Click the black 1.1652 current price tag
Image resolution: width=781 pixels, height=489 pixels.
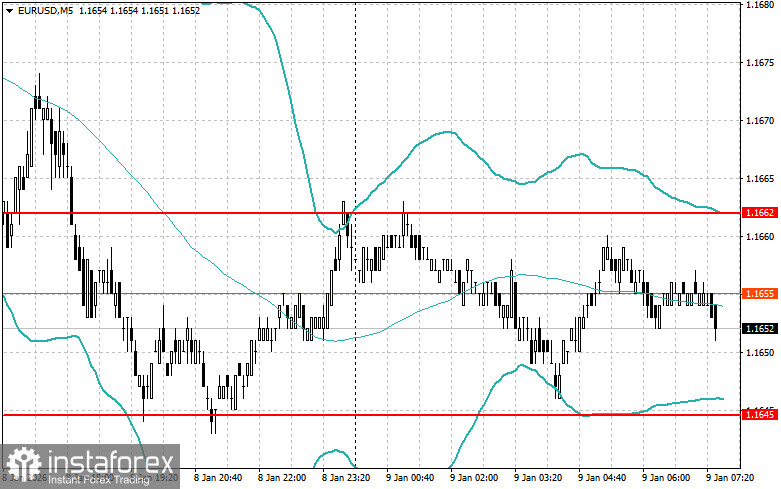coord(760,328)
